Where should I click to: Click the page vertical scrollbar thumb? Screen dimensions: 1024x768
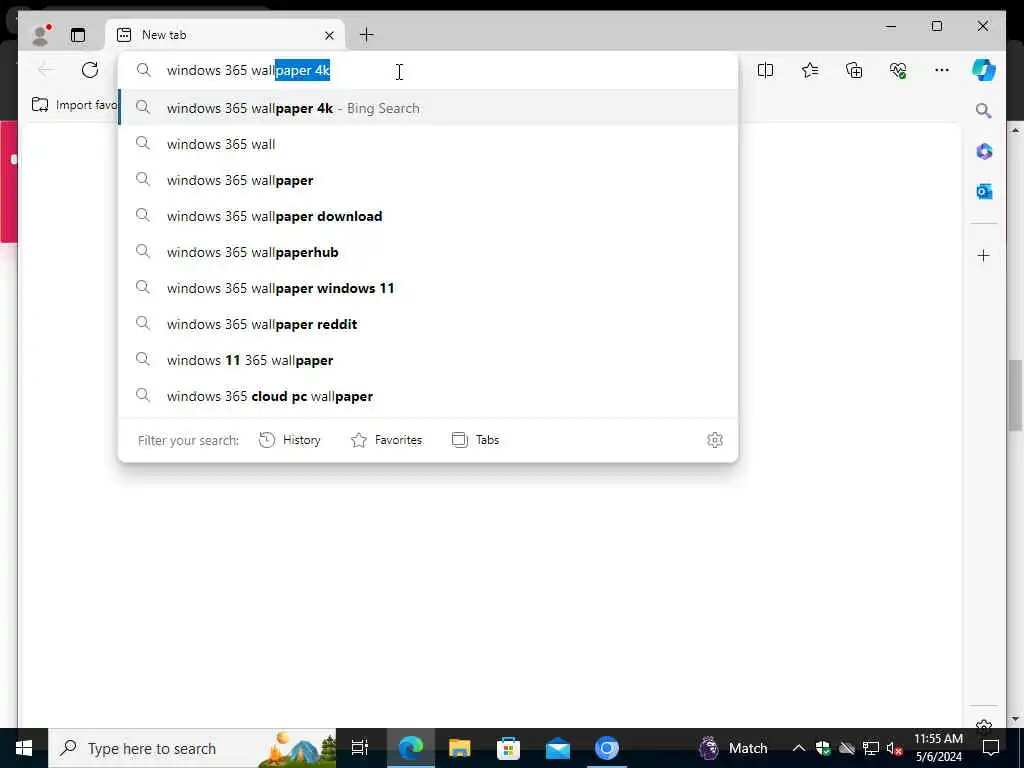point(1014,395)
